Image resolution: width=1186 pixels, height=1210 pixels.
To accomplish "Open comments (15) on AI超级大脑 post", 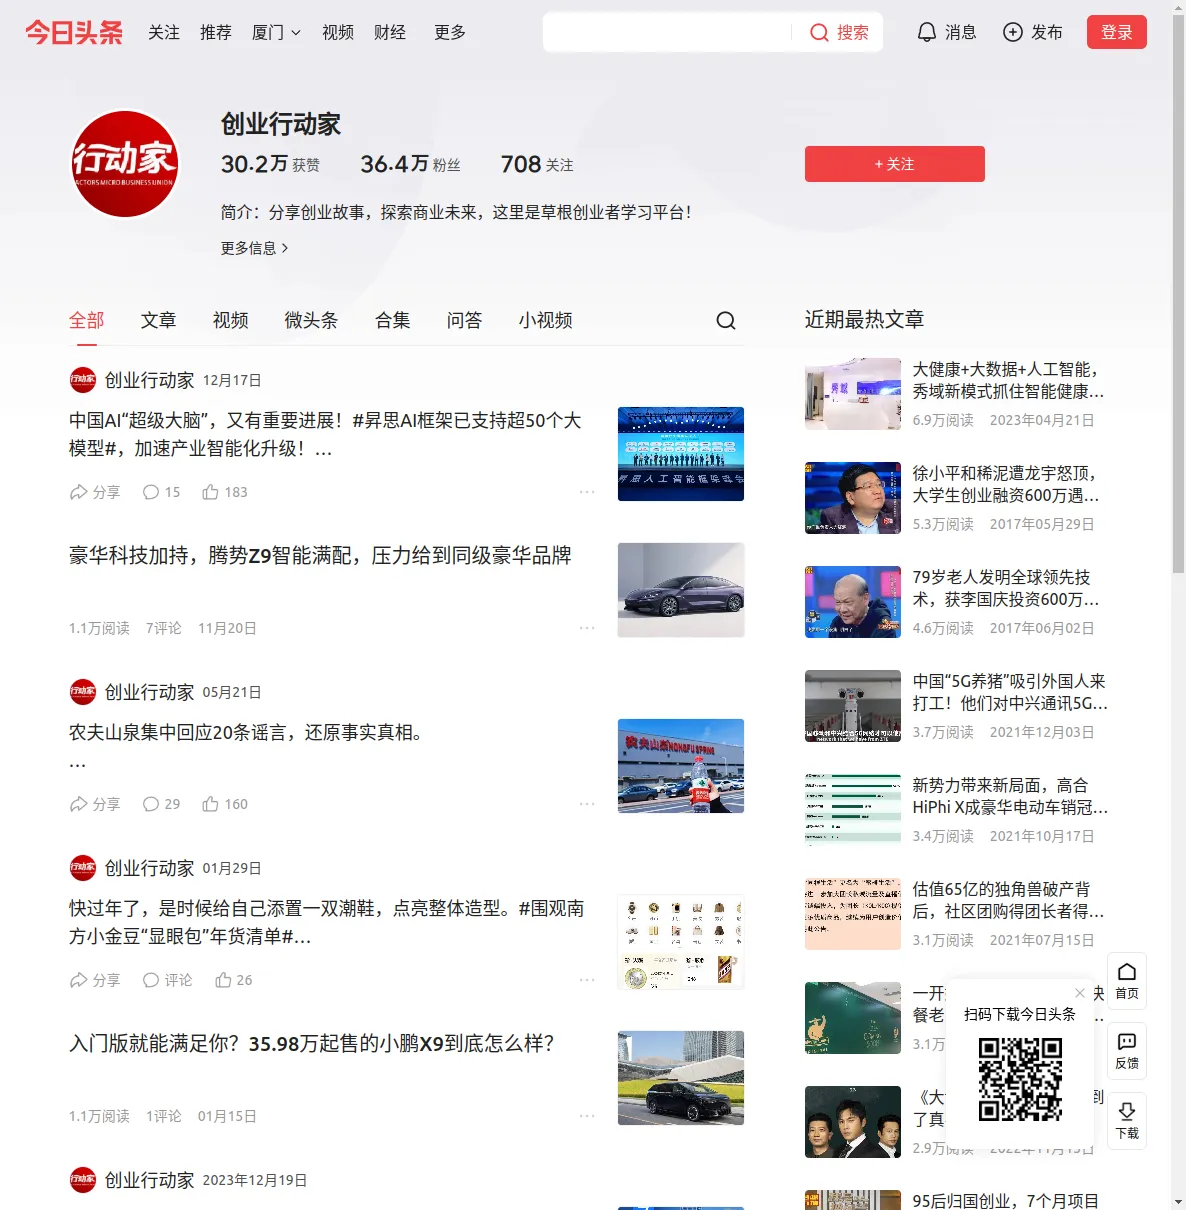I will point(161,492).
